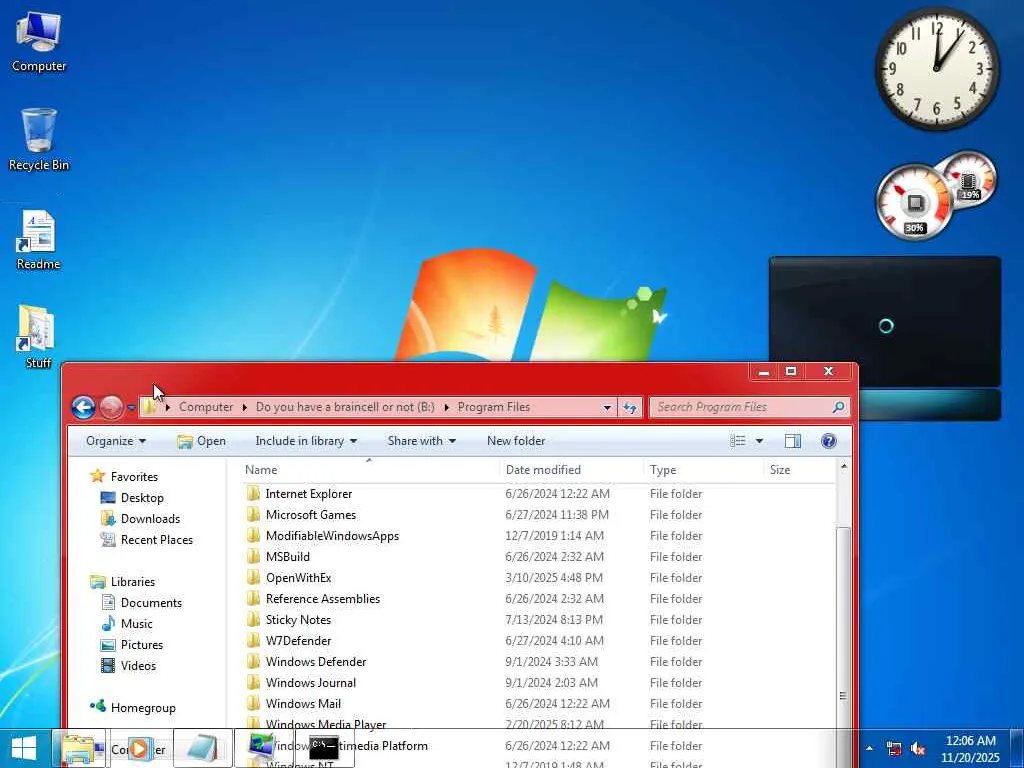Click the 'Do you have a braincell or not (B:)' breadcrumb
The image size is (1024, 768).
(345, 407)
